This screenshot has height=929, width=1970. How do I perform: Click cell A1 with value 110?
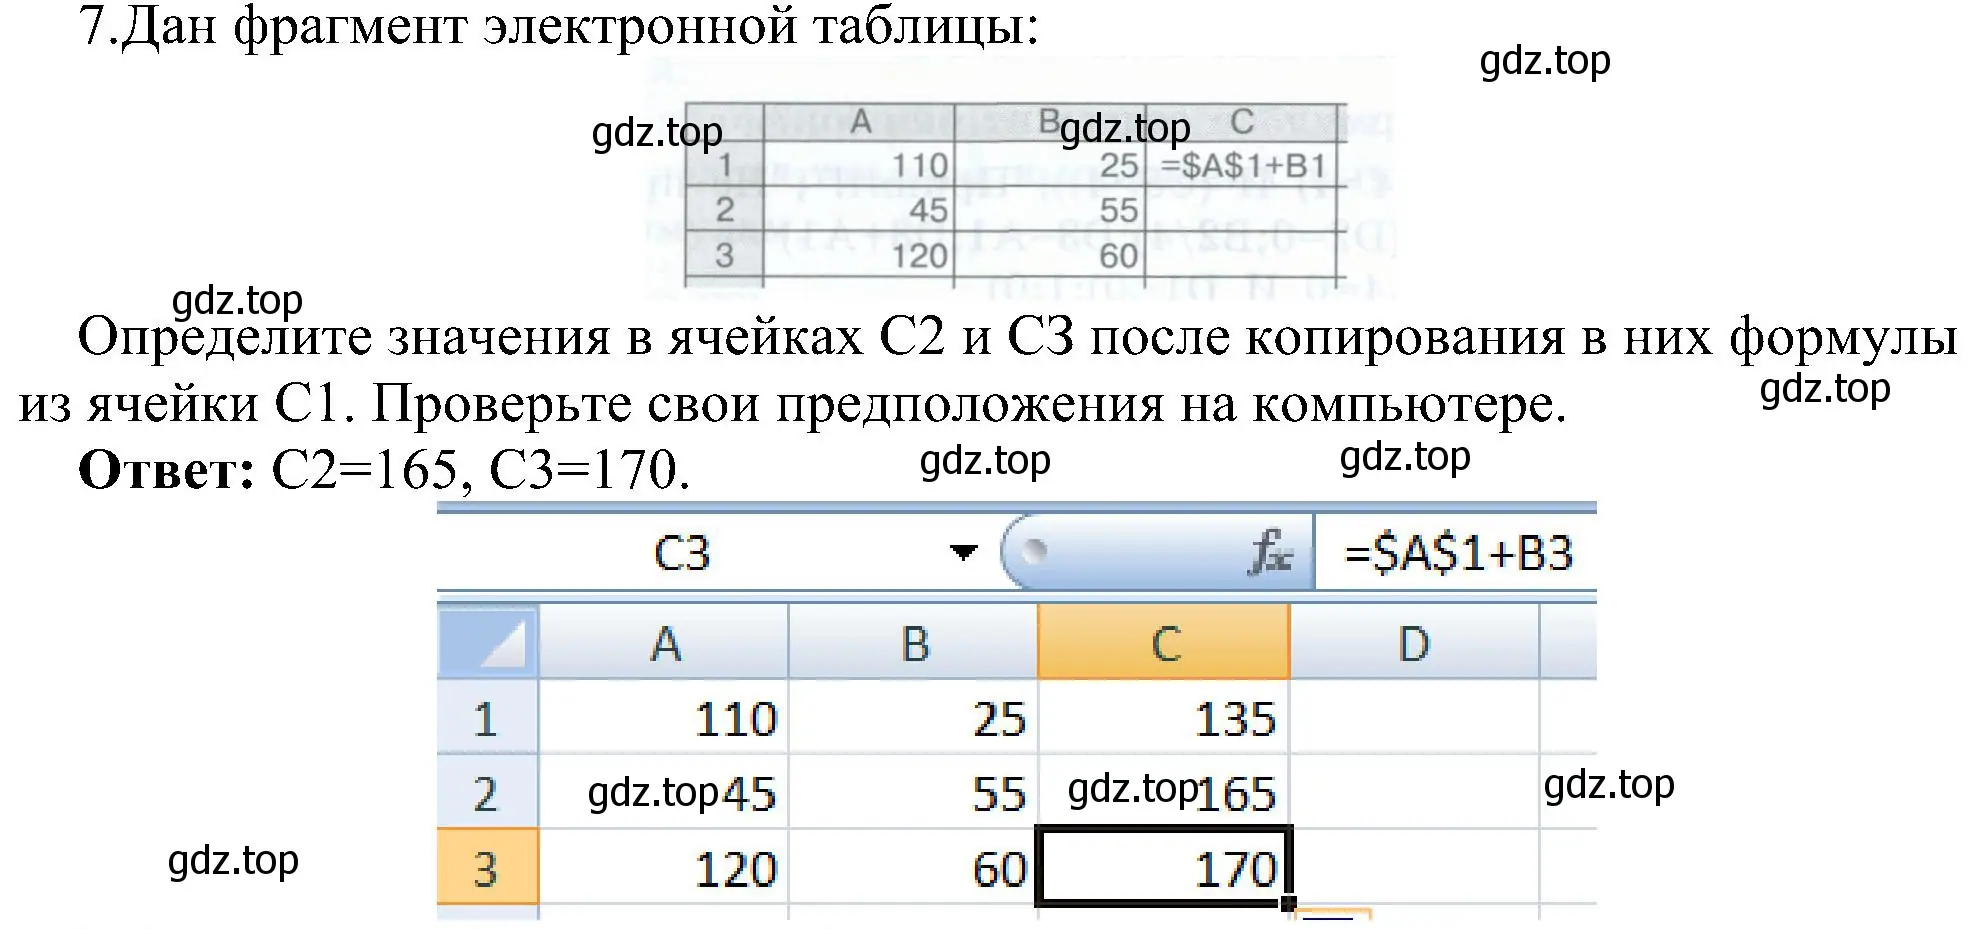[x=664, y=717]
